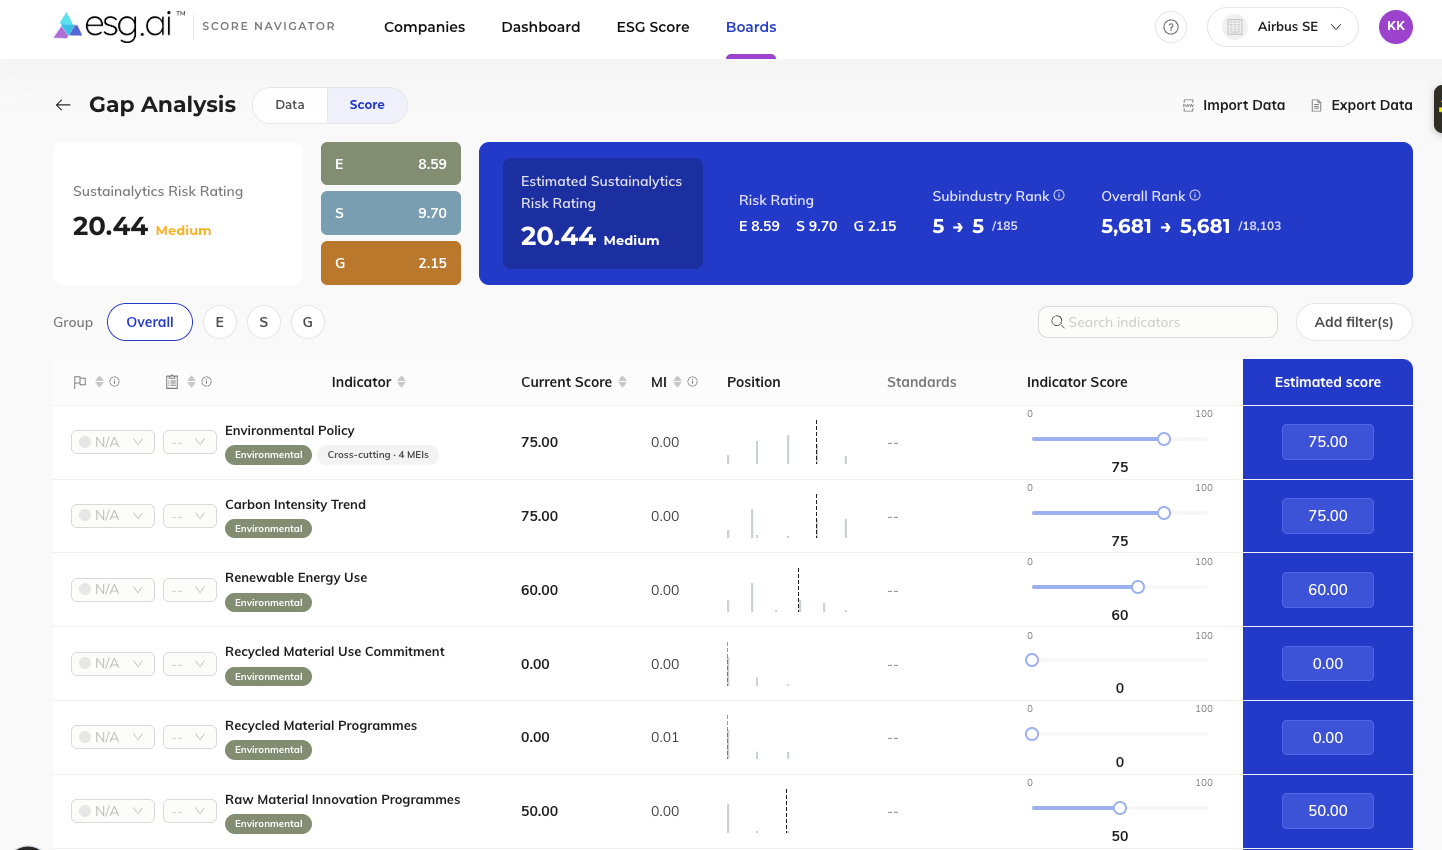Sort the Indicator column
Viewport: 1442px width, 850px height.
point(401,382)
